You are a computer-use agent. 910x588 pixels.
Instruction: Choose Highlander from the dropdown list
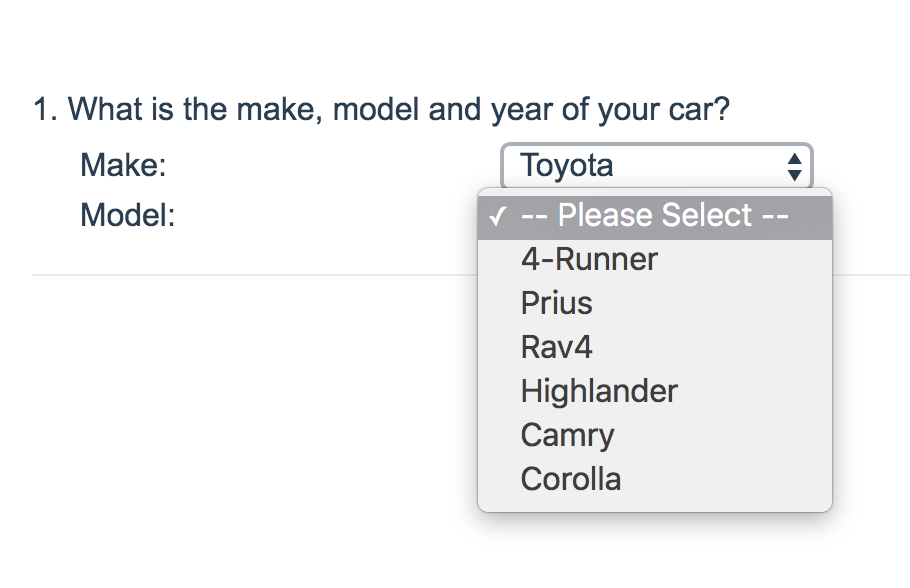(x=599, y=391)
